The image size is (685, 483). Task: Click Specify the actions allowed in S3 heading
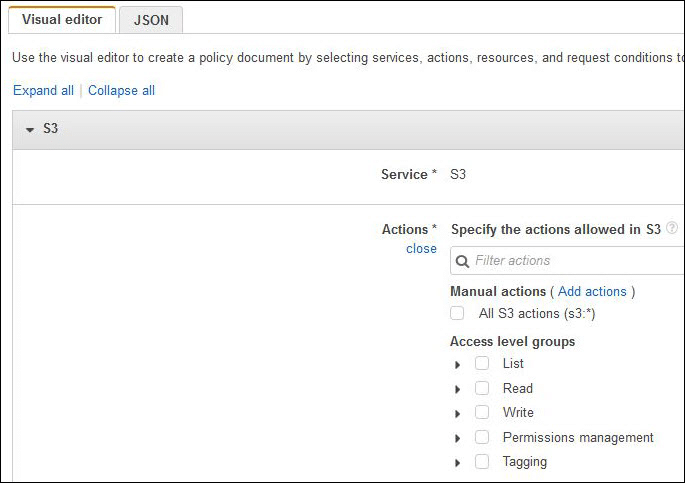click(556, 230)
